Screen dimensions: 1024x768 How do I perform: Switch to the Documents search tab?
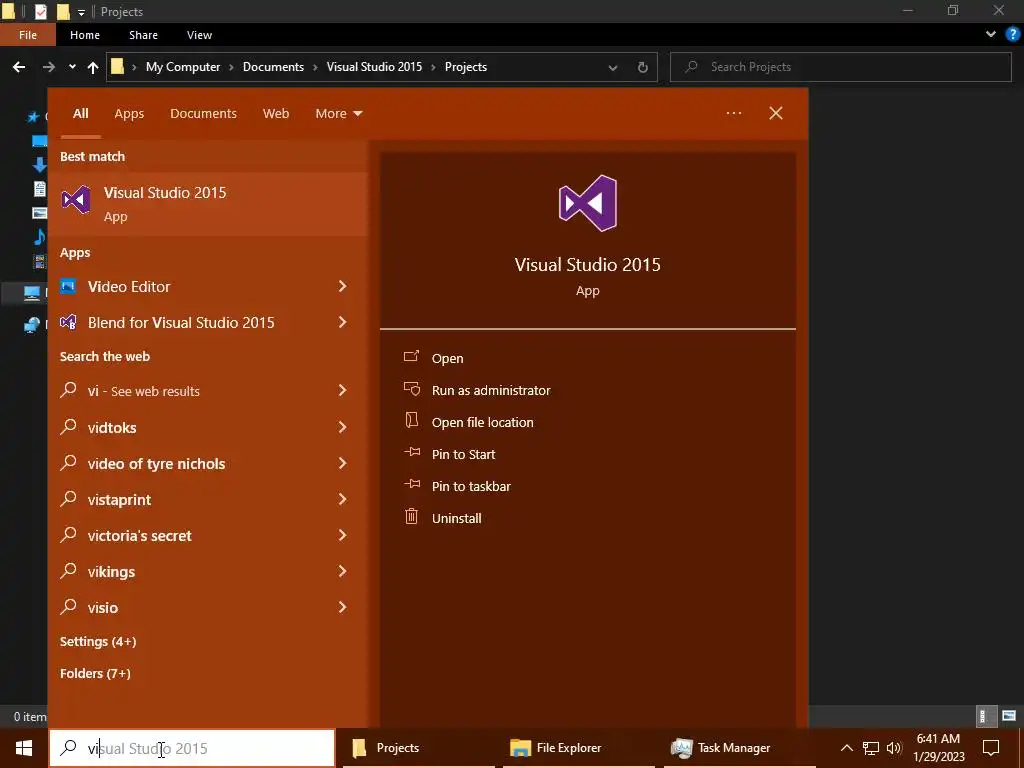point(203,114)
